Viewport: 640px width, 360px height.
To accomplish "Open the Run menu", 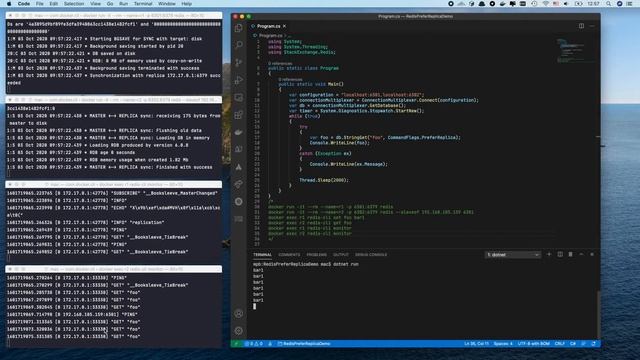I will 123,4.
